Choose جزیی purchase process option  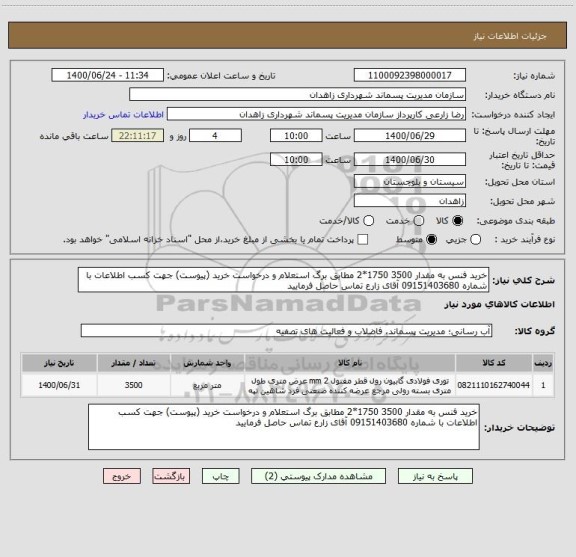475,240
